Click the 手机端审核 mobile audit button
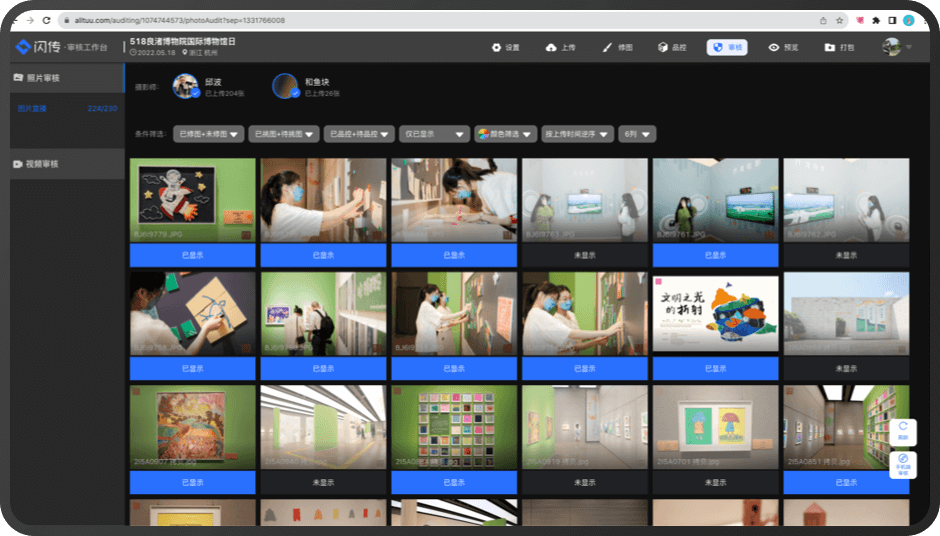 click(x=902, y=464)
